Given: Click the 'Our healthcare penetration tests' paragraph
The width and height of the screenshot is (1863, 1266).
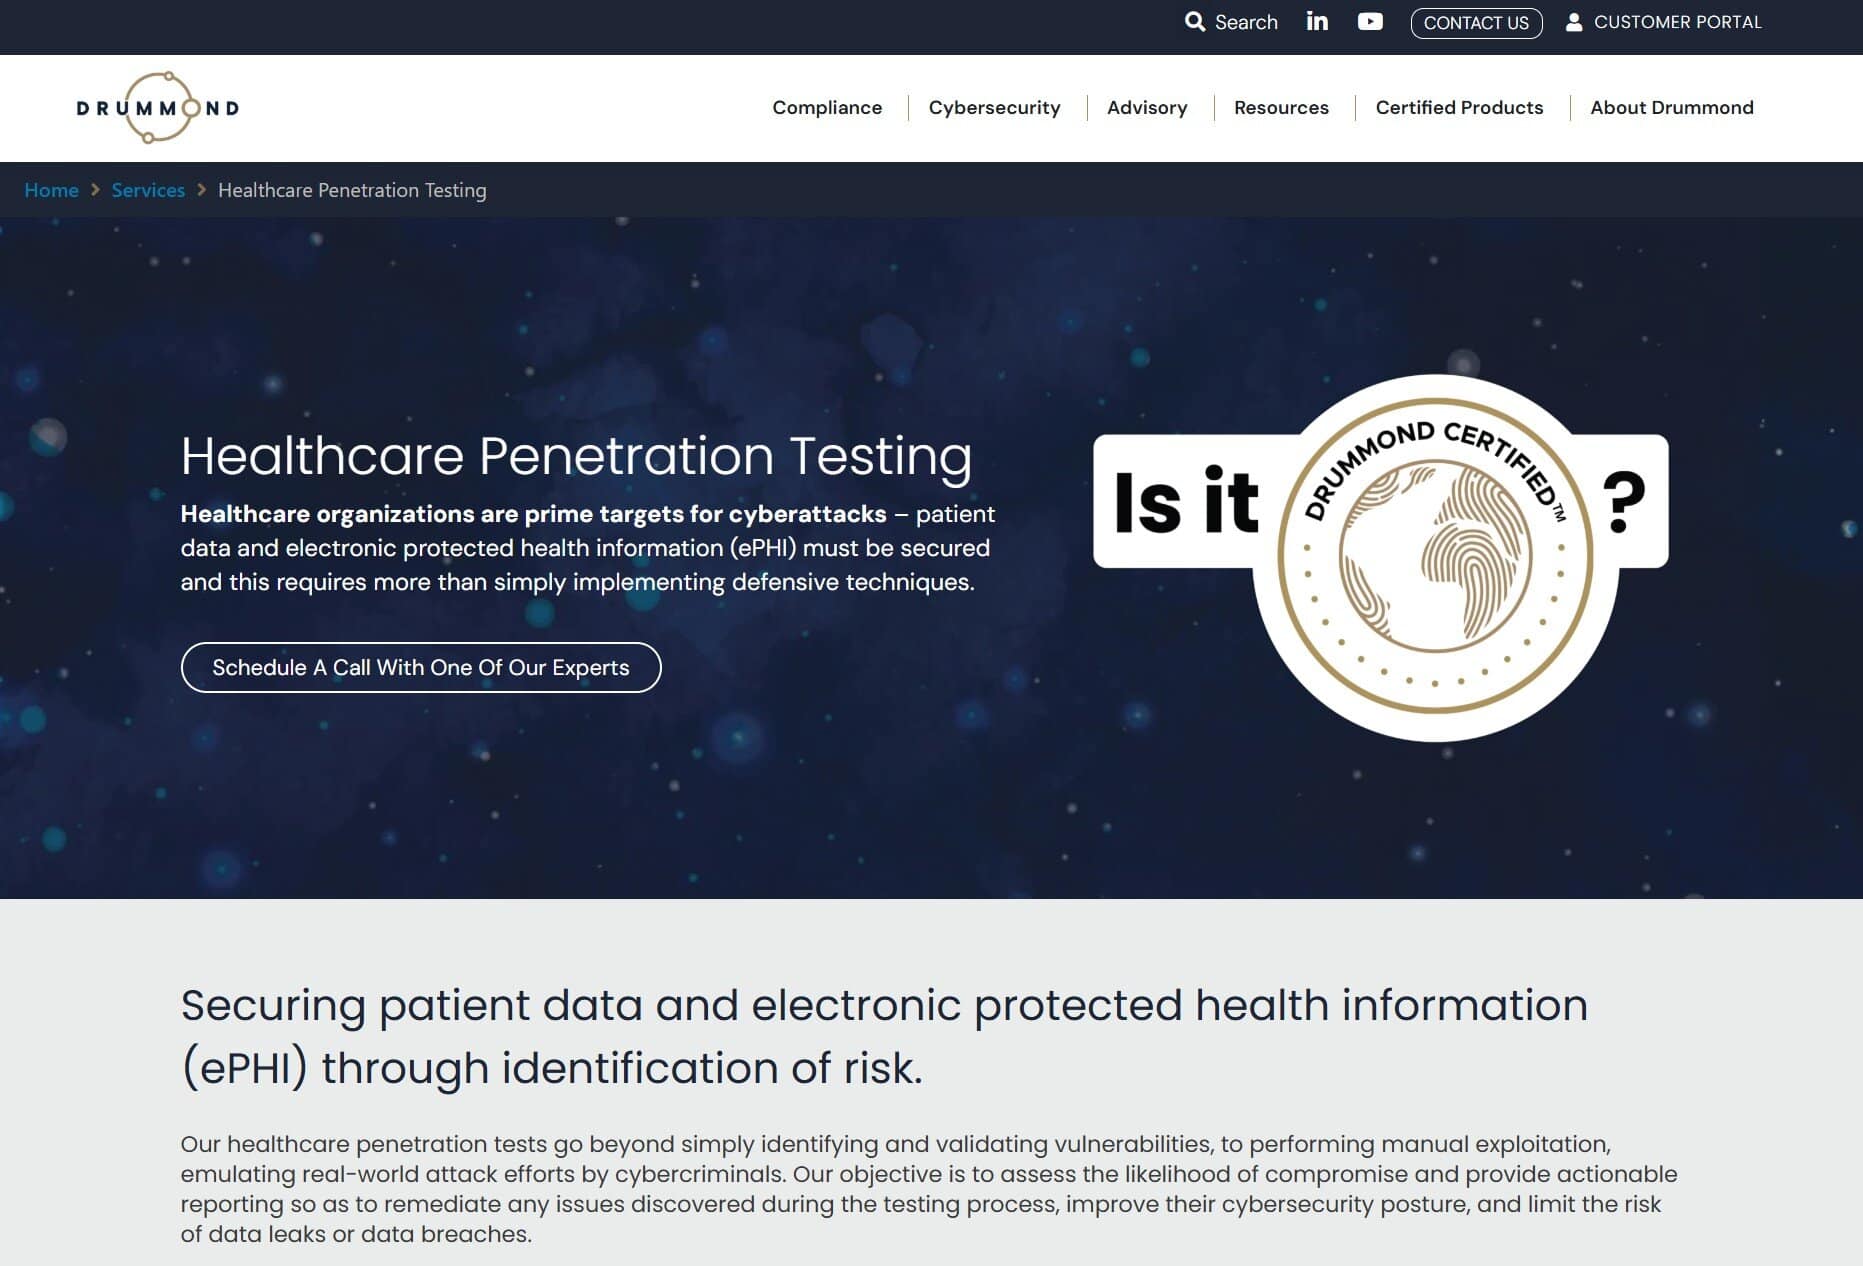Looking at the screenshot, I should [x=929, y=1188].
